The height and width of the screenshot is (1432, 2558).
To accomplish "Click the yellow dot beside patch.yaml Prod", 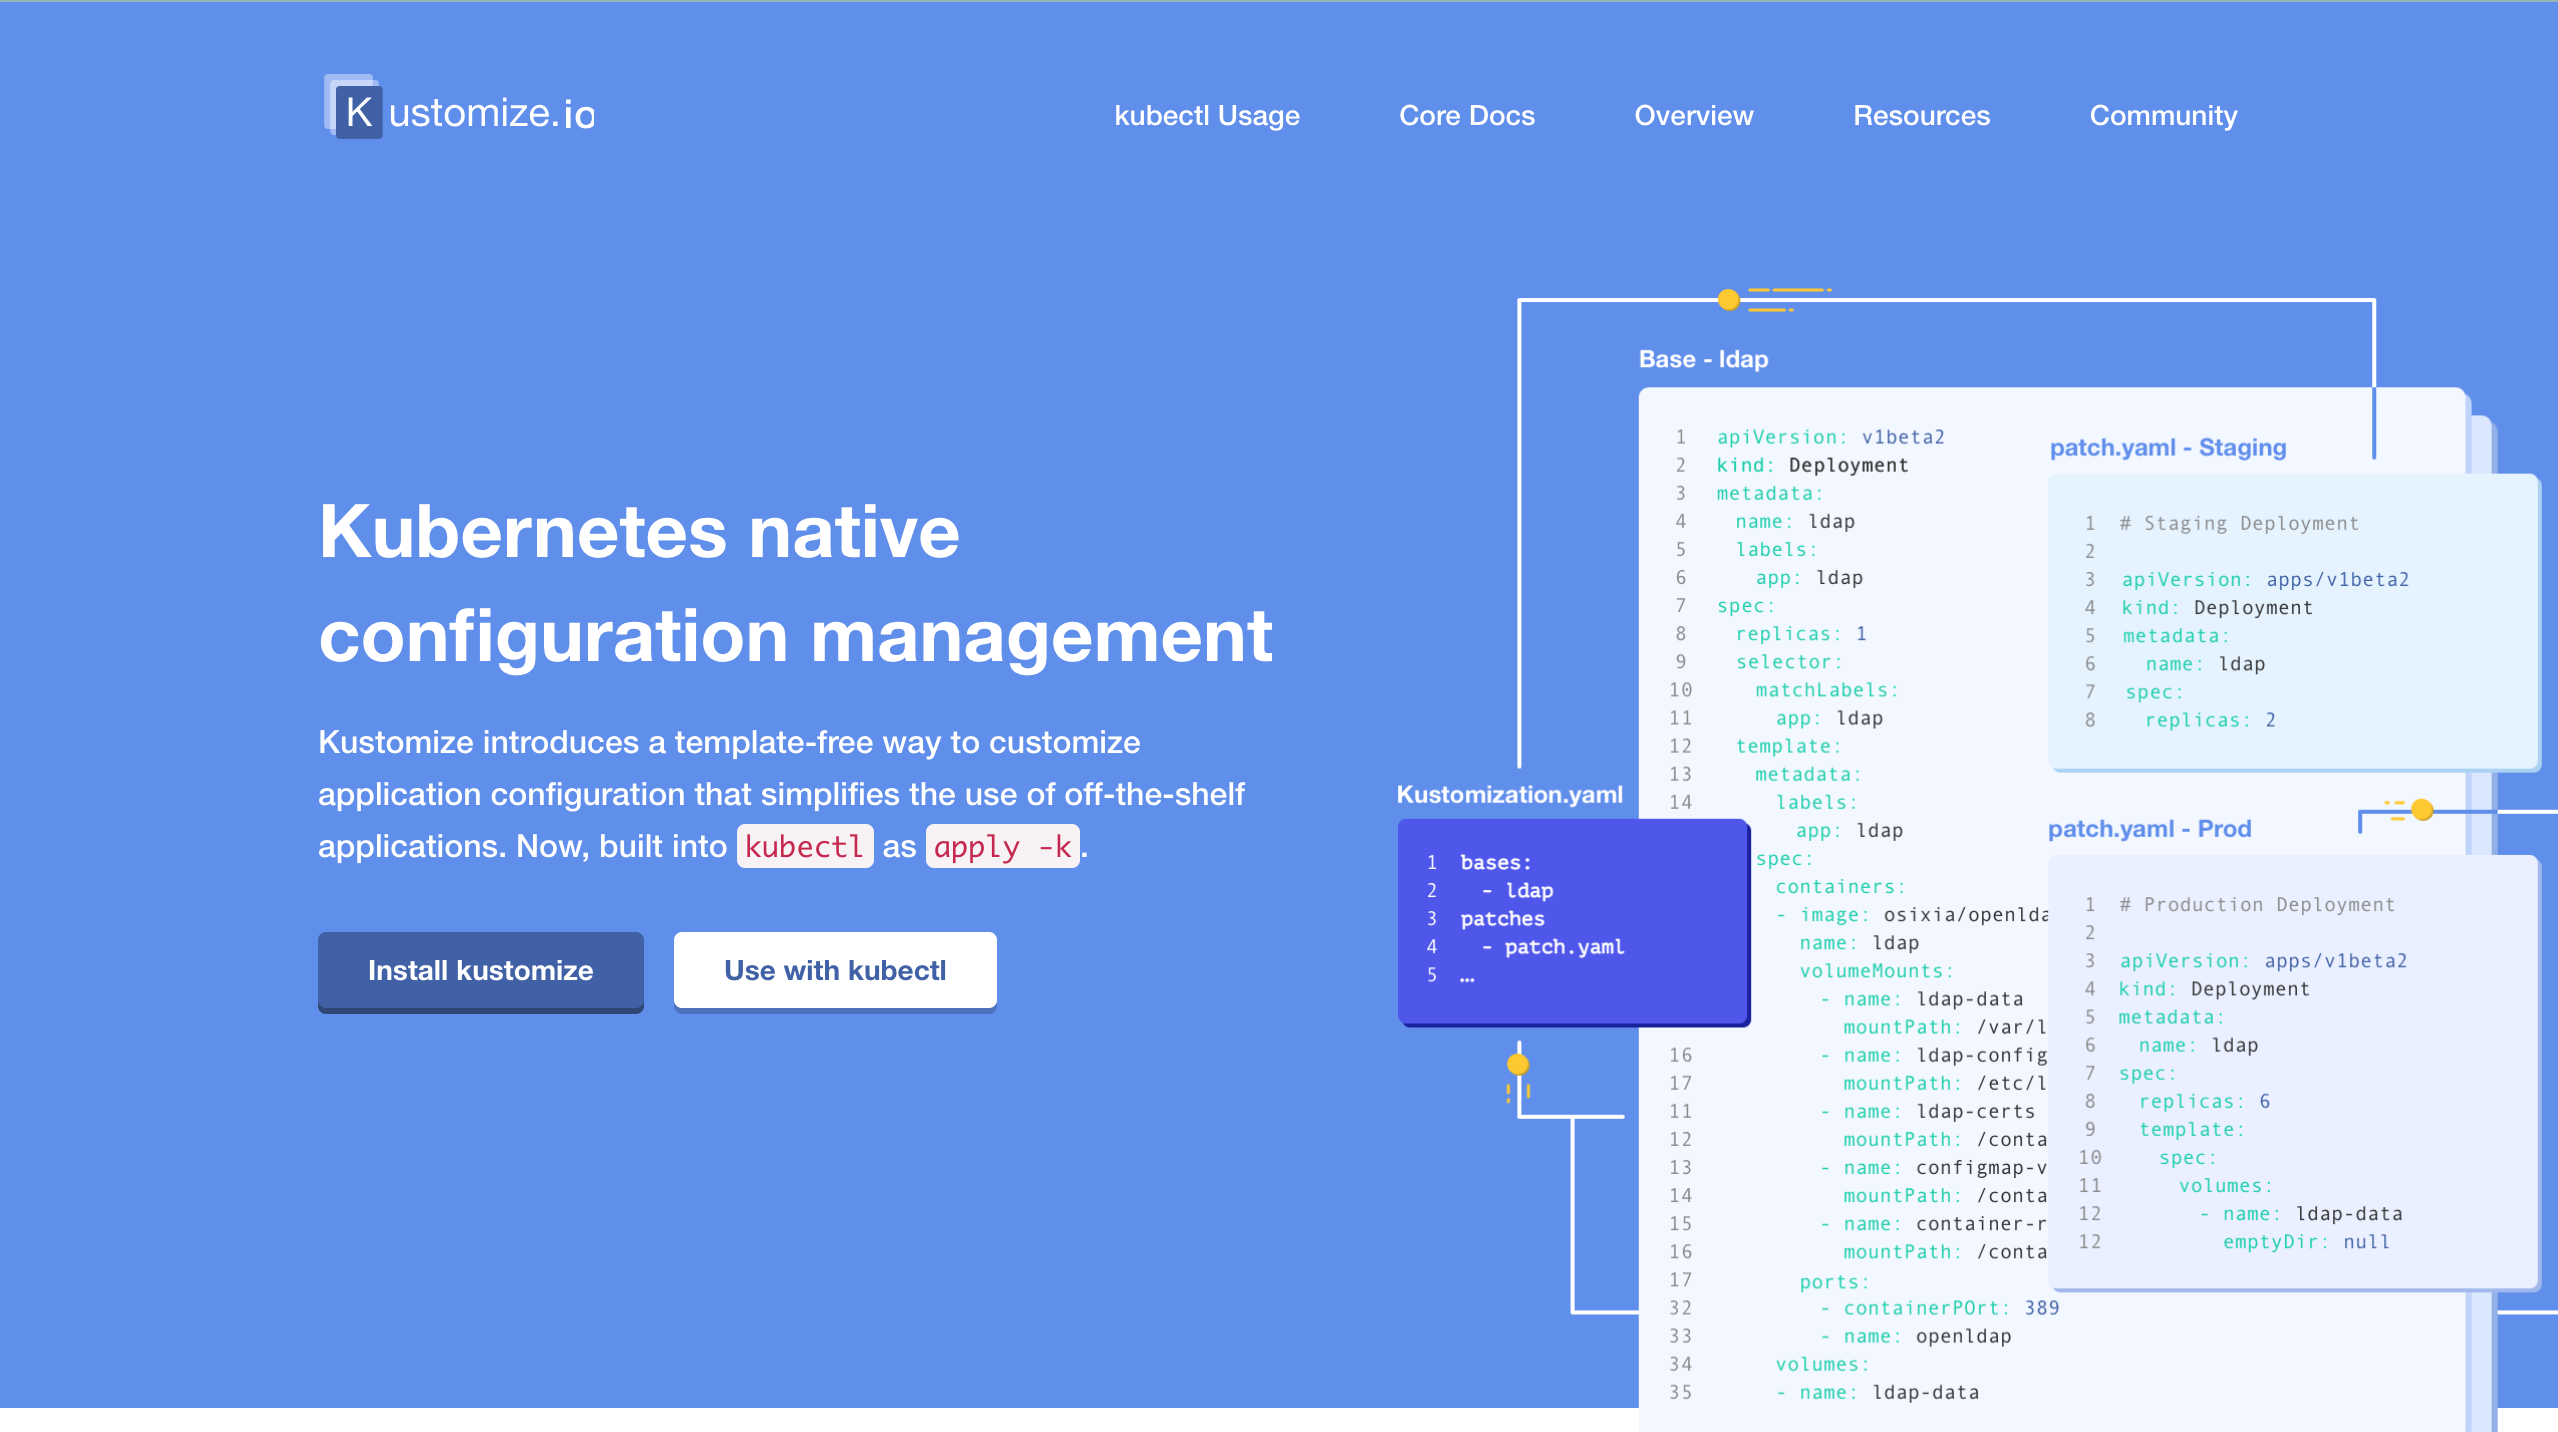I will pyautogui.click(x=2422, y=809).
